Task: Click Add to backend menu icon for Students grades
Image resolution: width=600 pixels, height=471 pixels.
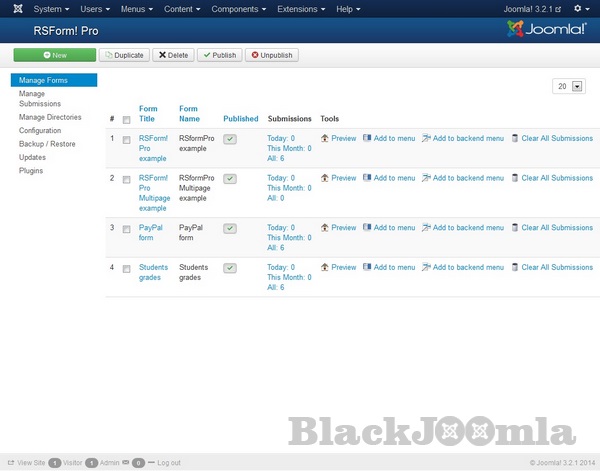Action: 427,268
